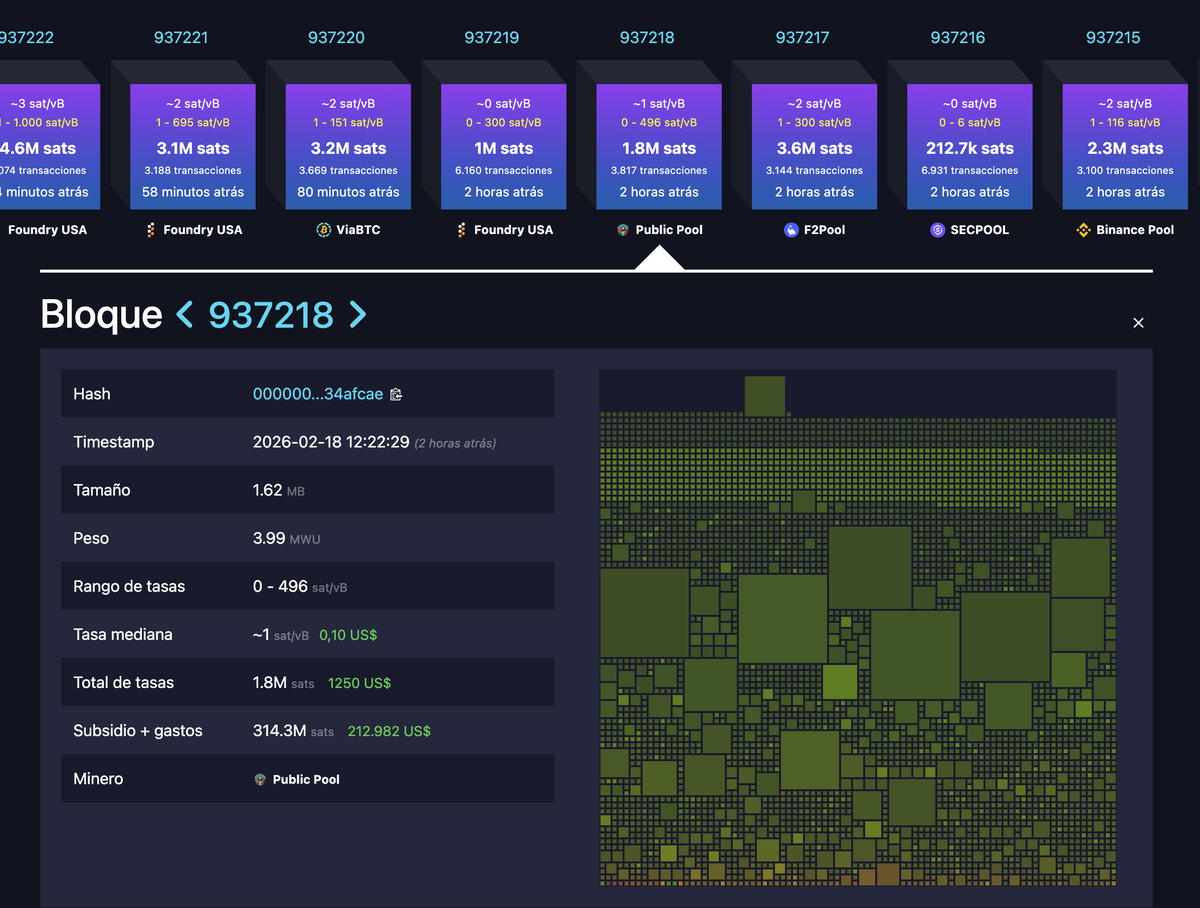
Task: Click the coinbase square atop the transaction map
Action: tap(765, 395)
